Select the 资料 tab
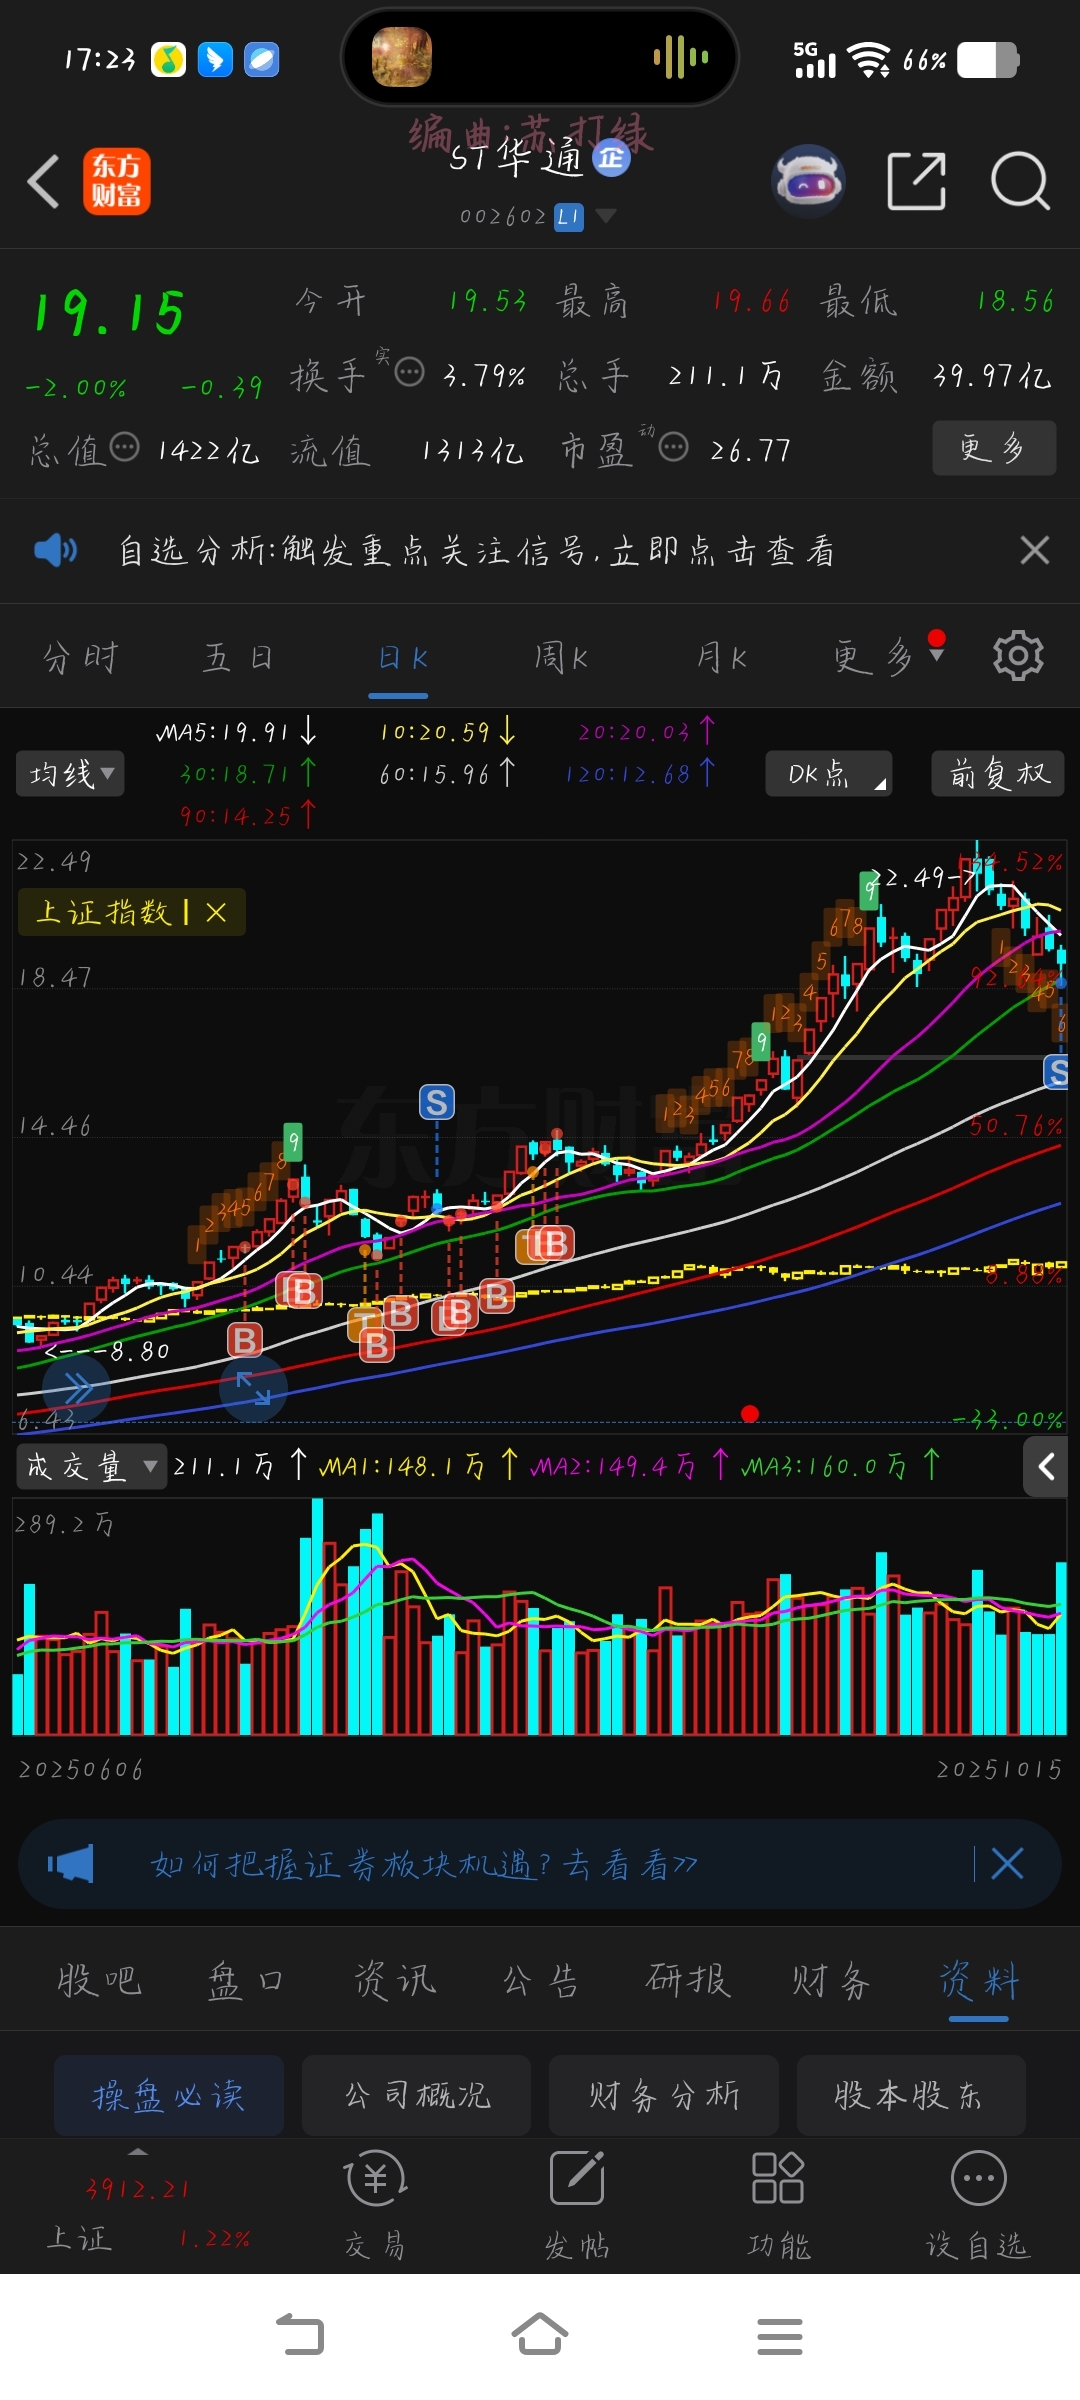Image resolution: width=1080 pixels, height=2400 pixels. [978, 1980]
